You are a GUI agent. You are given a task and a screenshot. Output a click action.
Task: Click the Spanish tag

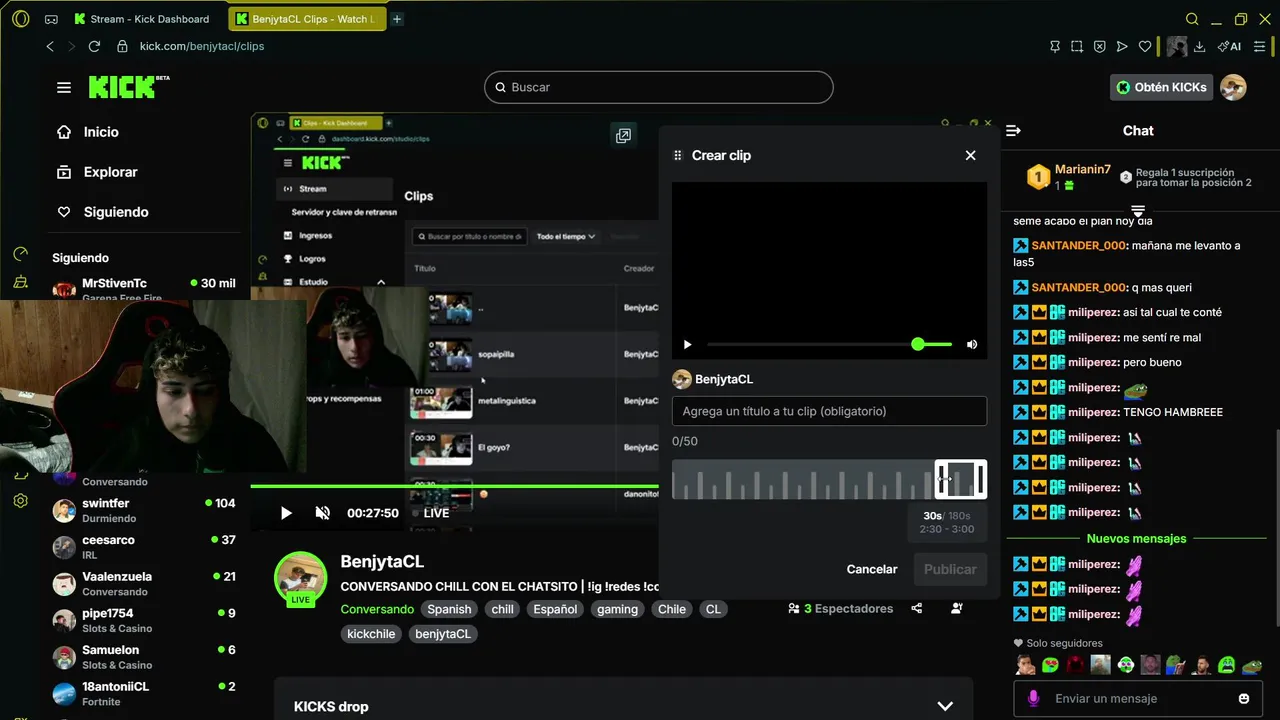tap(449, 609)
